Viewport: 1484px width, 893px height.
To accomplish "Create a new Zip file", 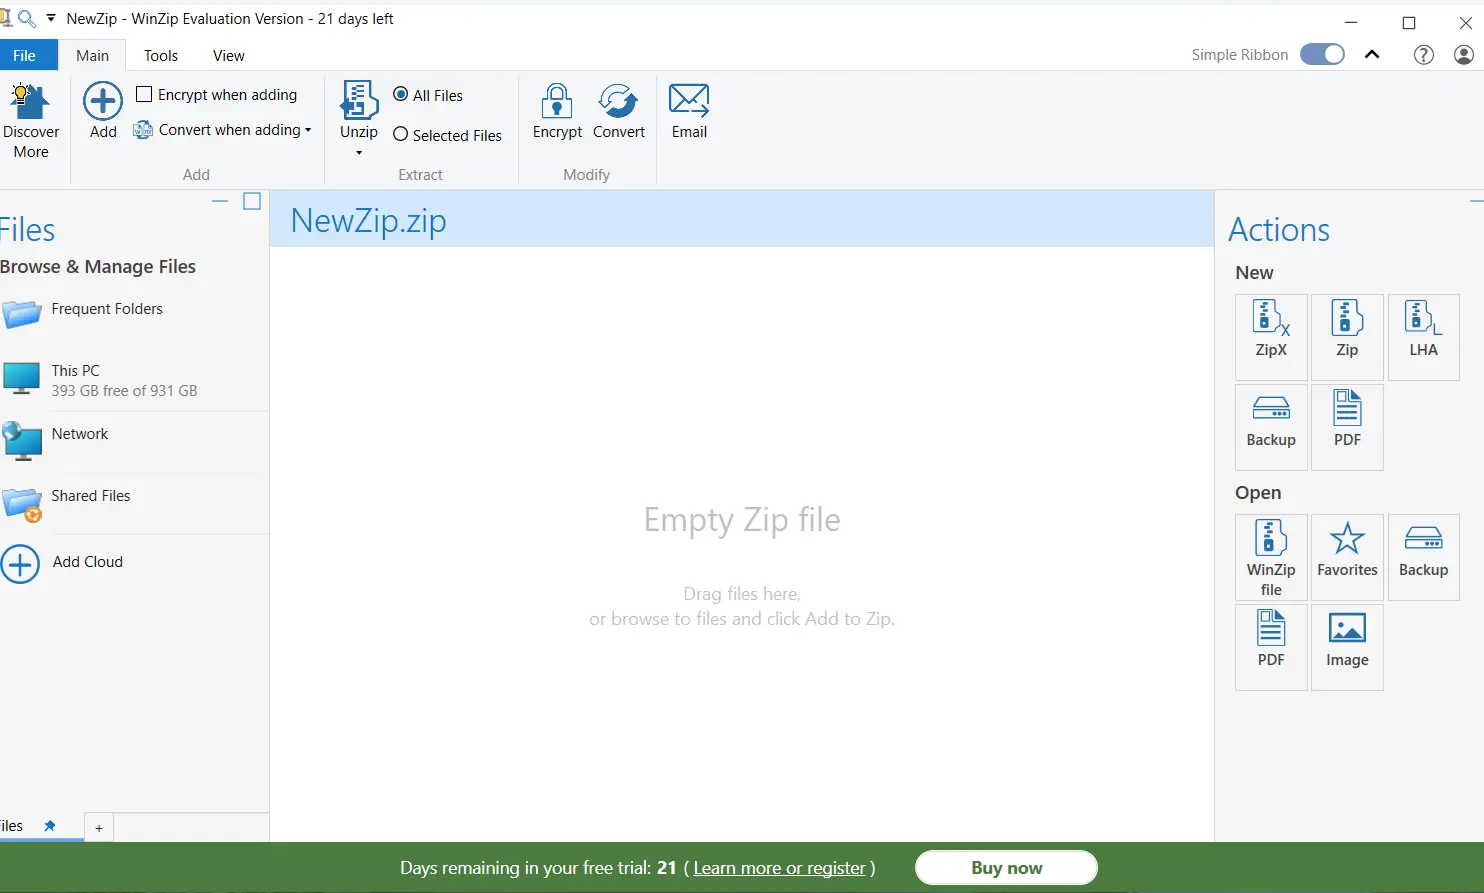I will pos(1347,337).
